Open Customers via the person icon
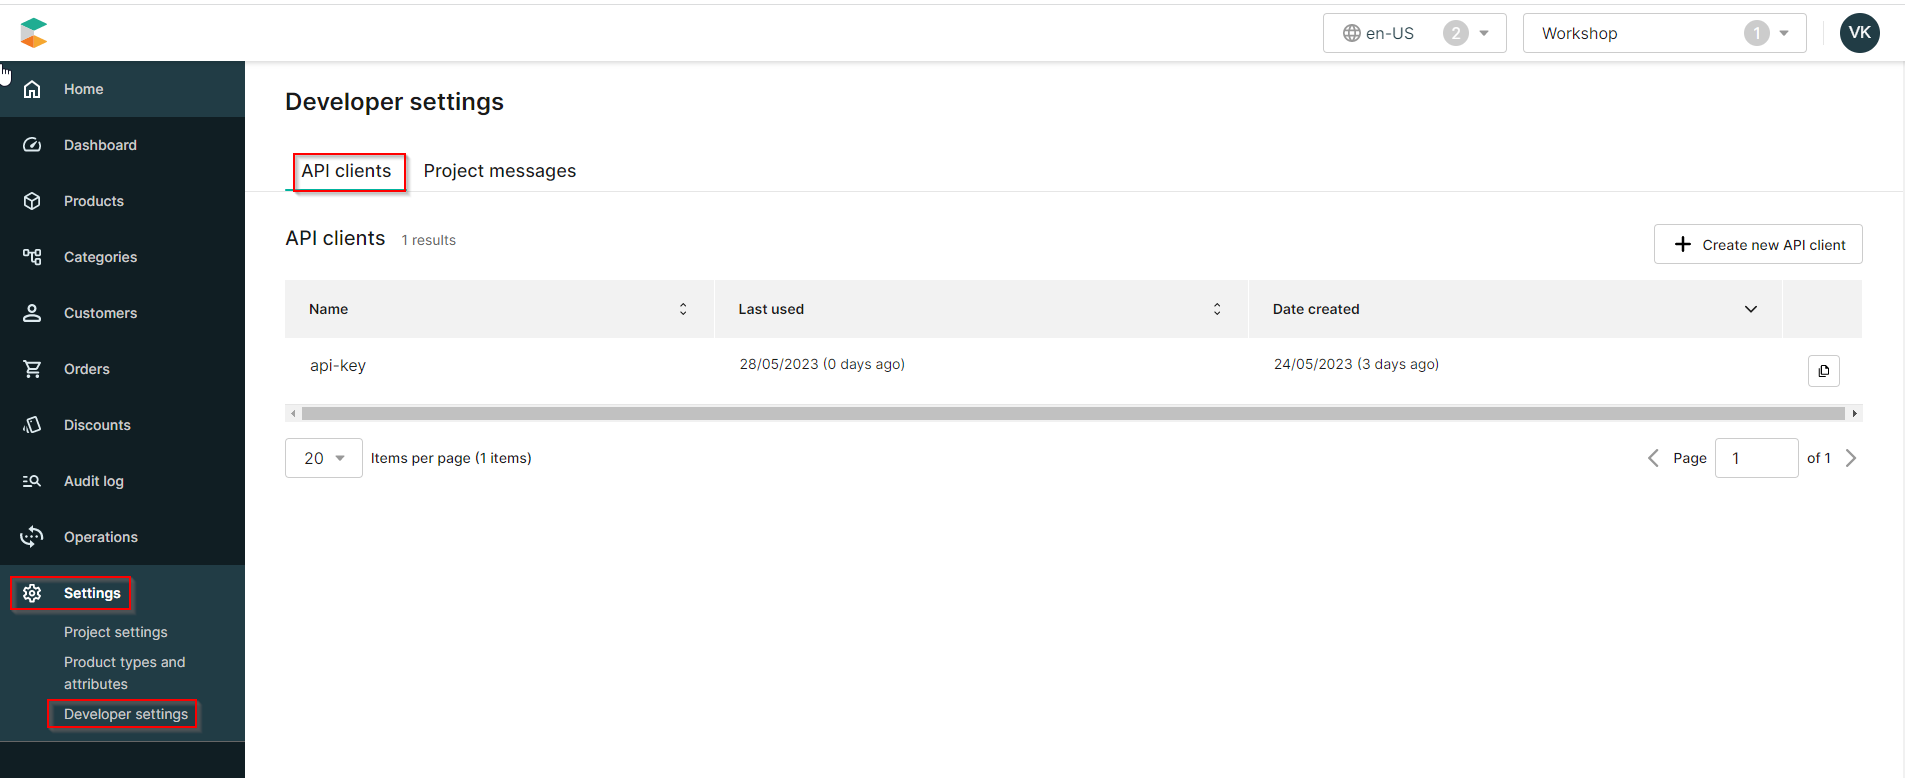 [x=32, y=313]
